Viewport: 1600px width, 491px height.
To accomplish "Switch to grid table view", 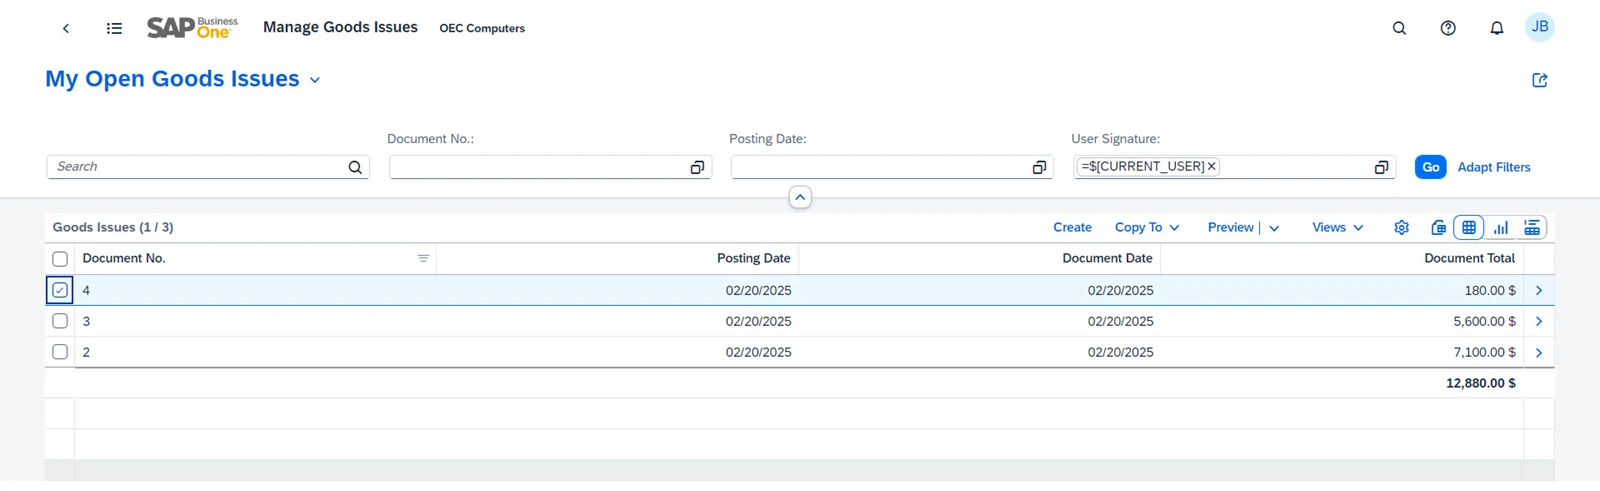I will (1469, 228).
